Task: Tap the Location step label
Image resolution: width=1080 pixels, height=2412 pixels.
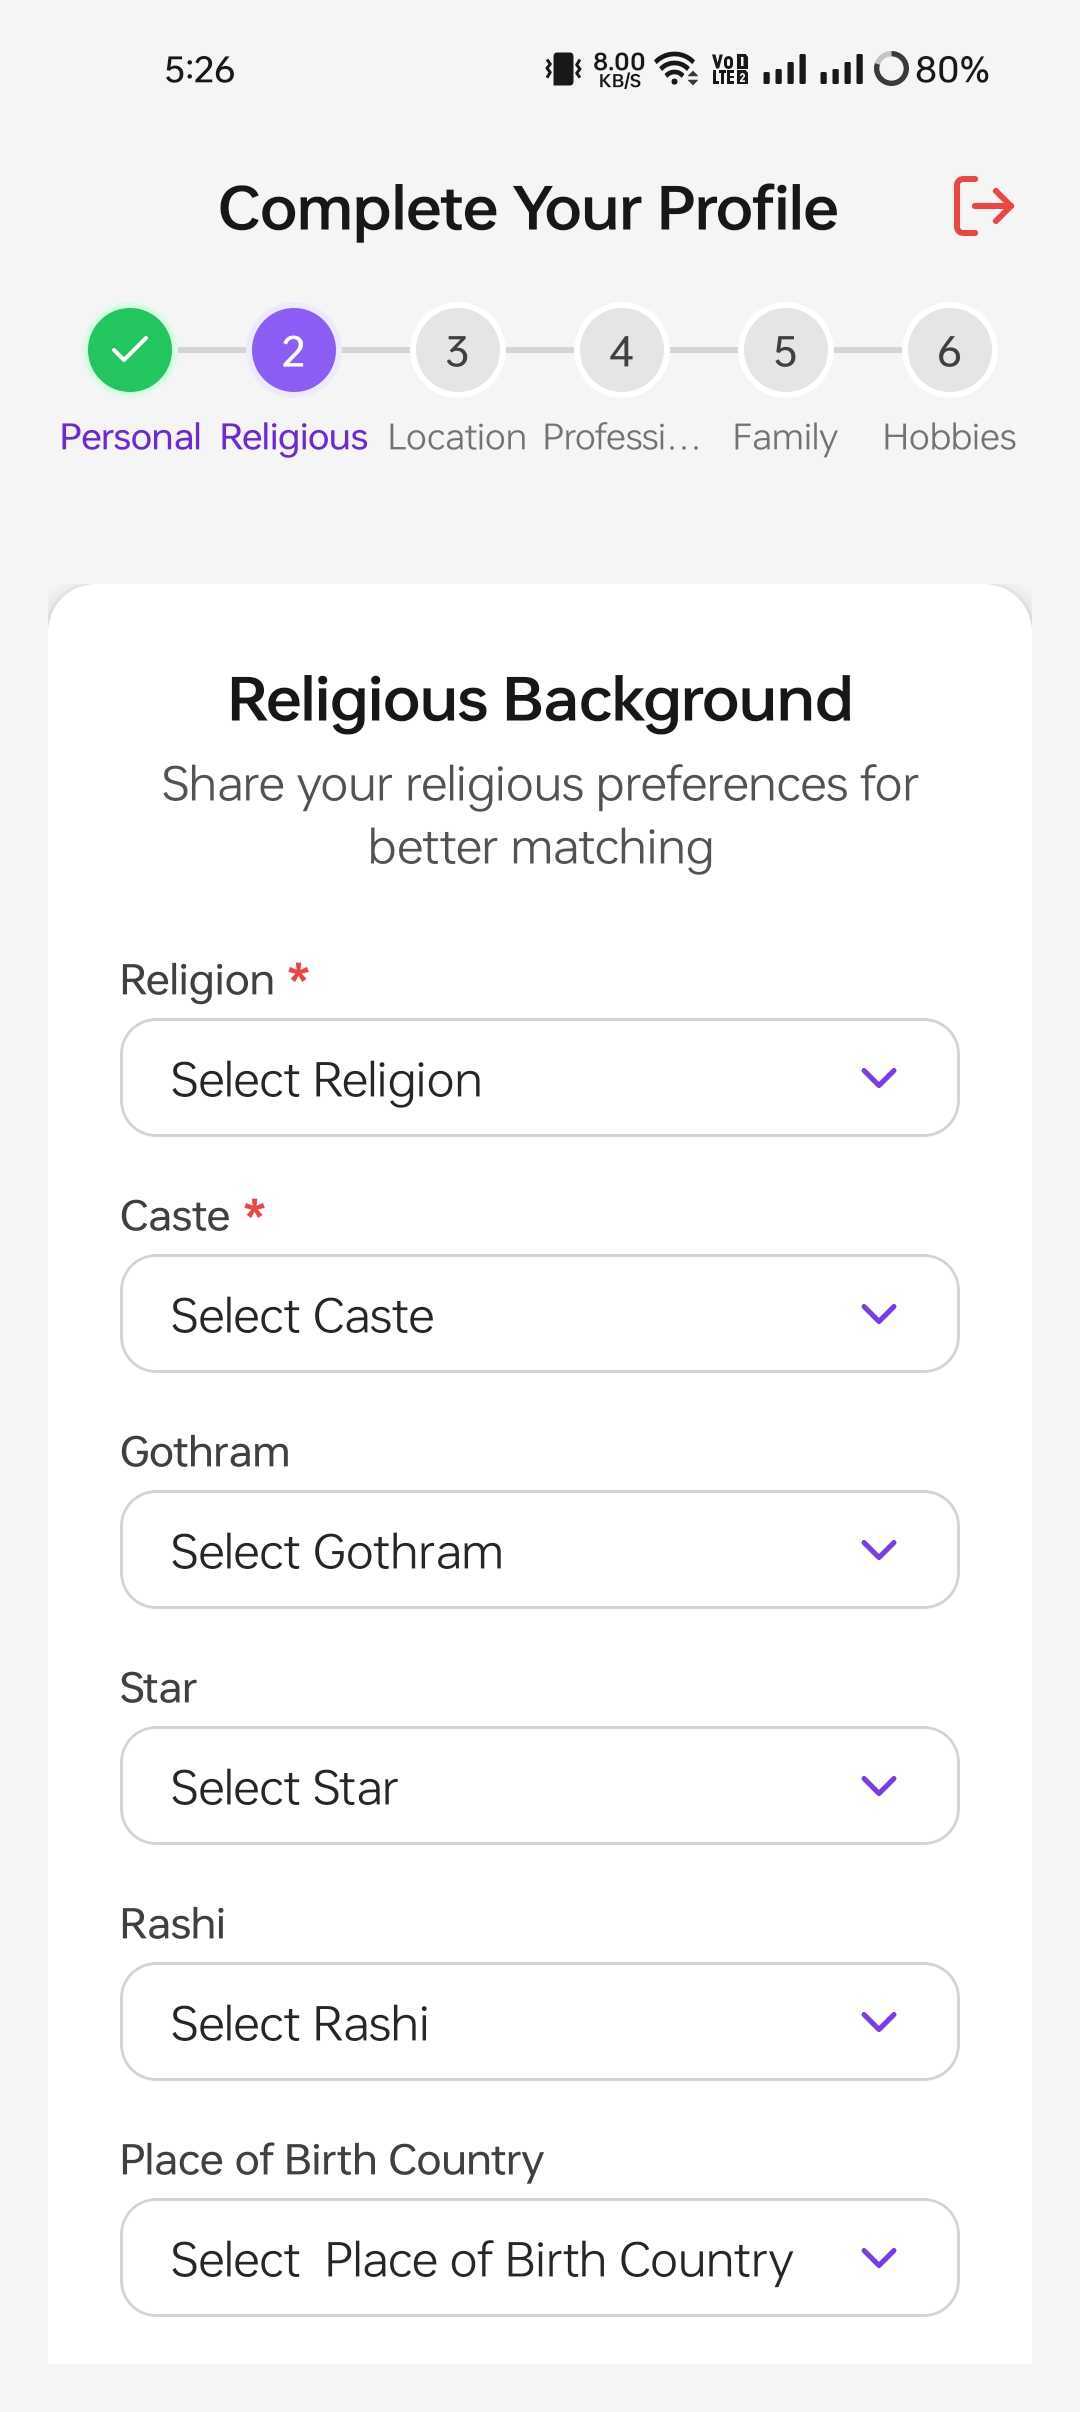Action: tap(457, 437)
